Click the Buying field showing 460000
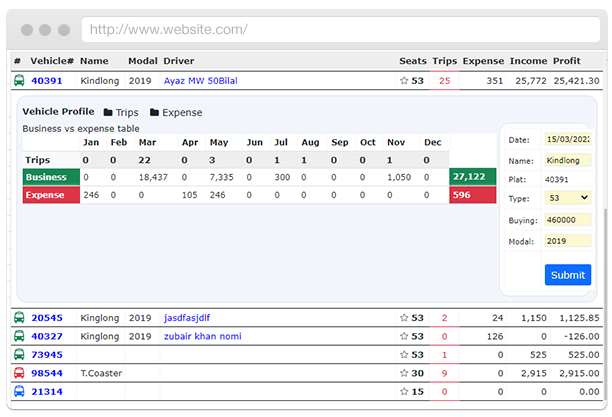 pyautogui.click(x=567, y=220)
